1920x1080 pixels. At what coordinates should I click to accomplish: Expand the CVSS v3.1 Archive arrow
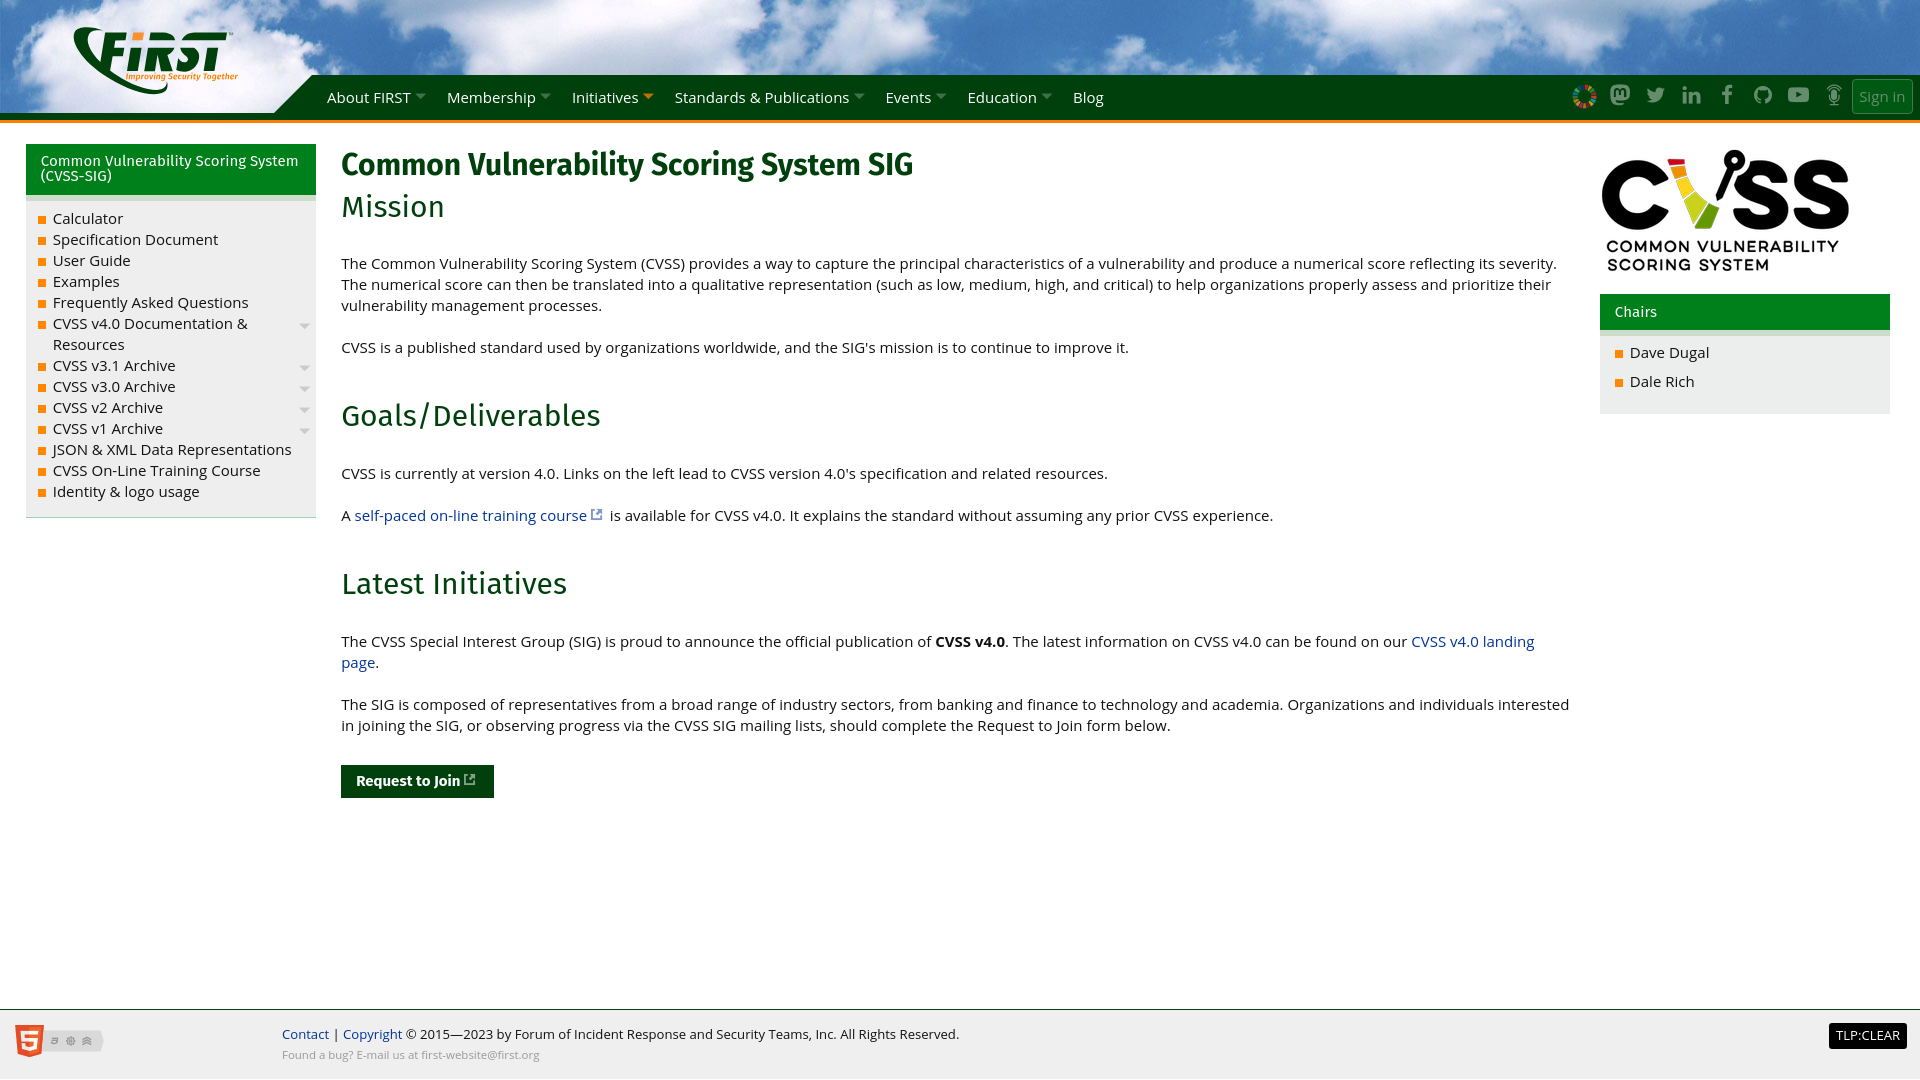click(305, 368)
